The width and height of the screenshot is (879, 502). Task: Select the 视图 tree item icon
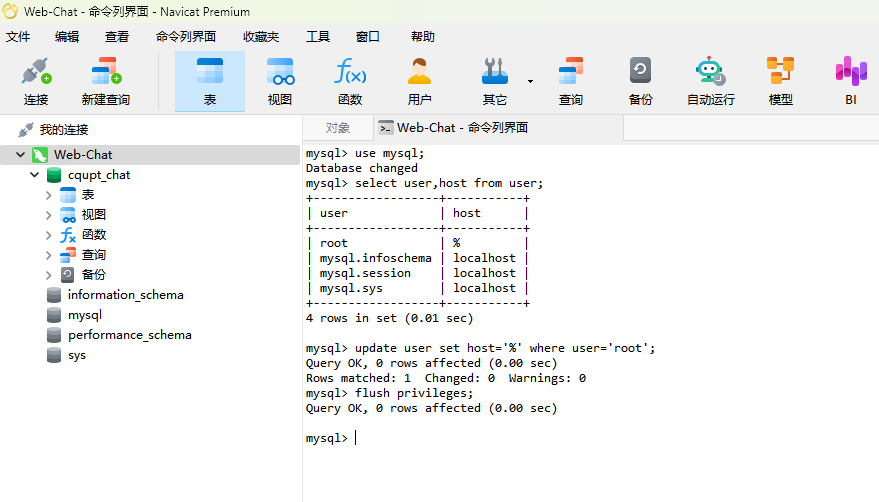pyautogui.click(x=68, y=215)
